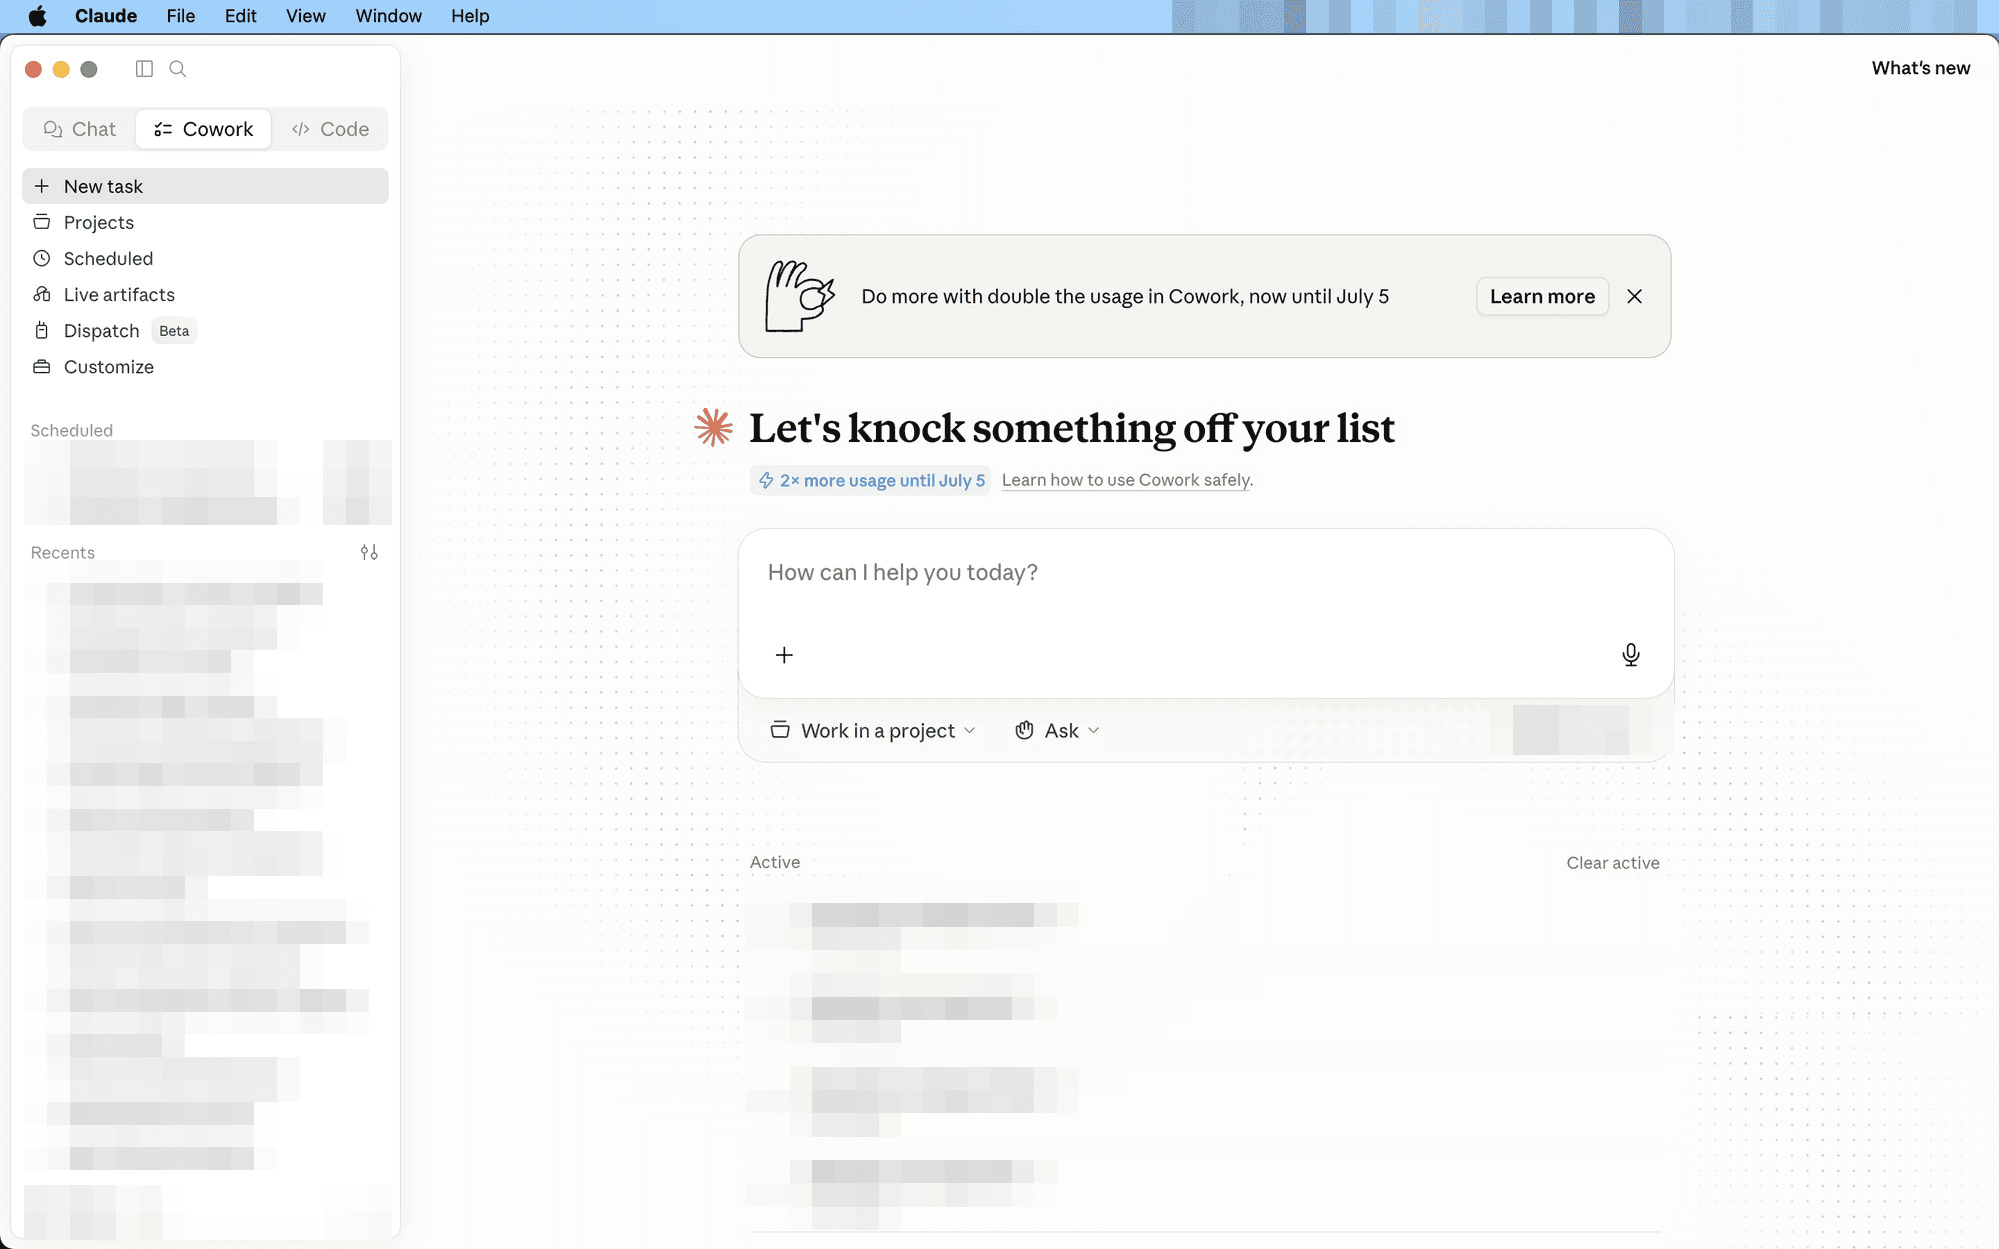The image size is (1999, 1249).
Task: Click the 2× more usage until July 5 badge
Action: point(871,480)
